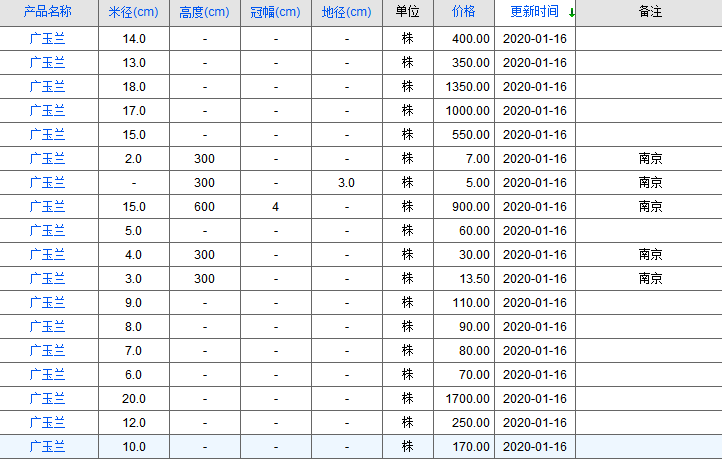722x459 pixels.
Task: Open 广玉兰 in the row priced 60.00
Action: (x=47, y=231)
